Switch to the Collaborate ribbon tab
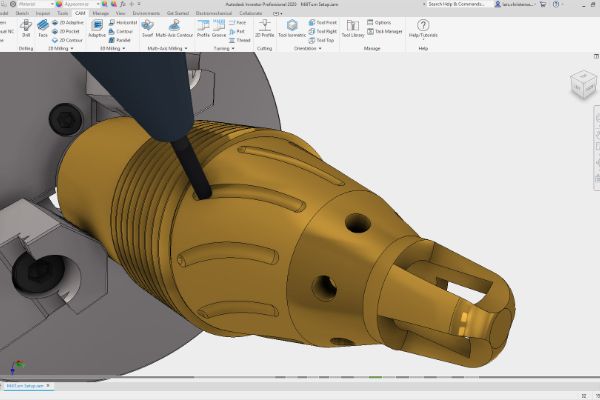 tap(251, 13)
